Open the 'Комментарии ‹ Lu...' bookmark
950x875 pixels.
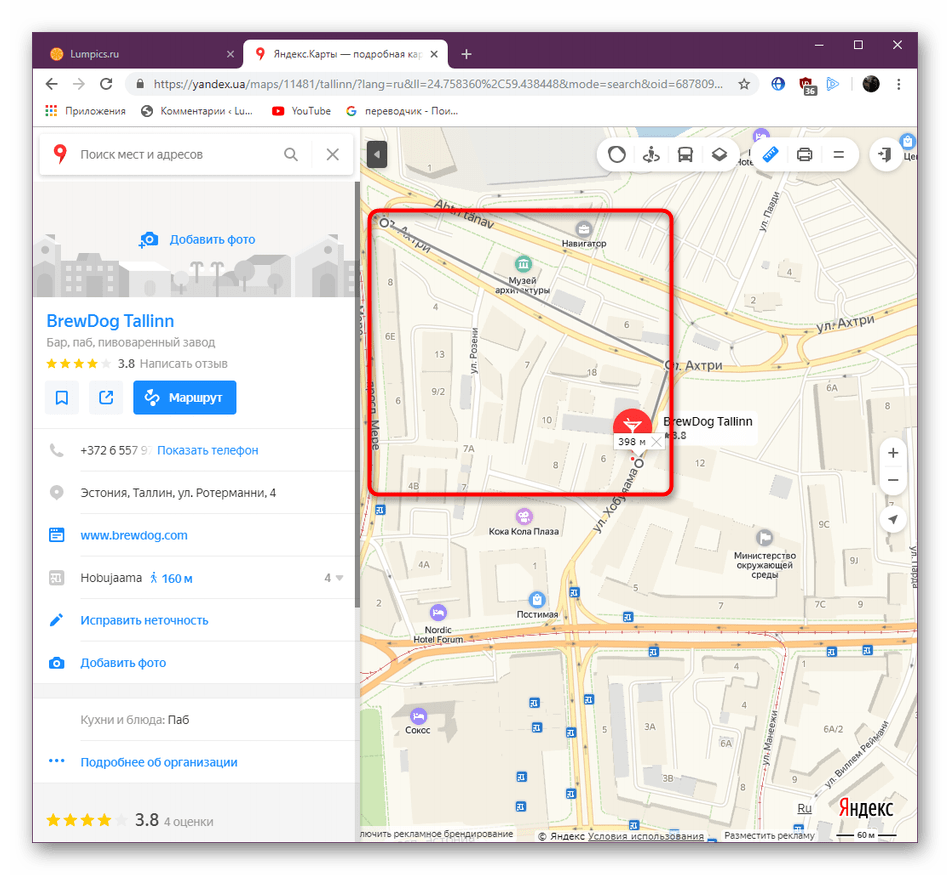click(197, 111)
